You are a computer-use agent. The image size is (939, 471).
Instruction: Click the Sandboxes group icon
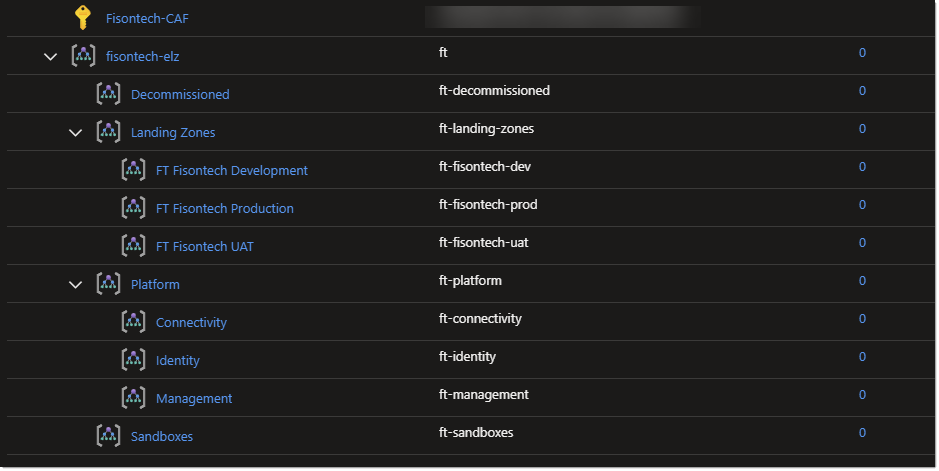click(108, 436)
